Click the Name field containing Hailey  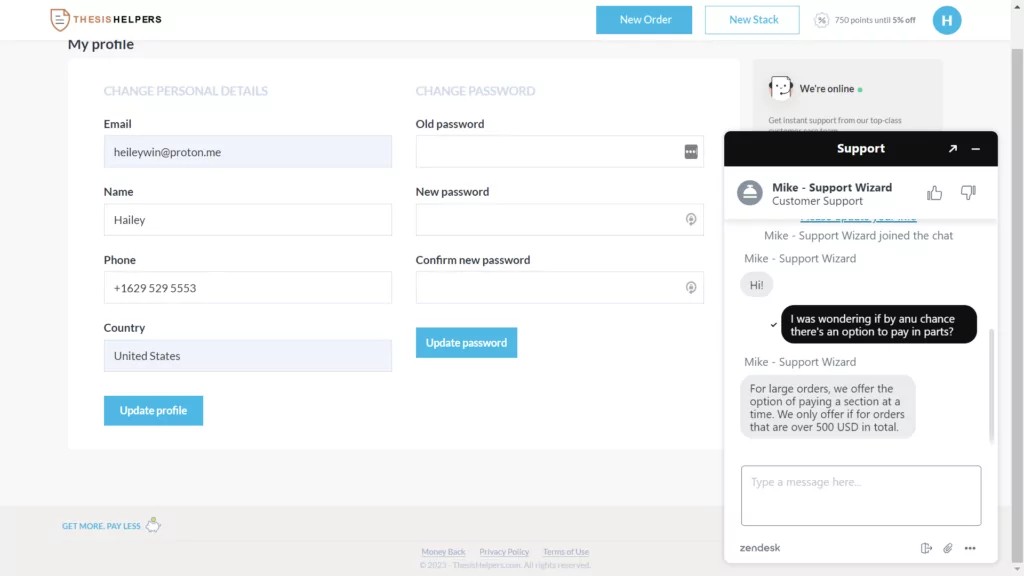pos(248,219)
